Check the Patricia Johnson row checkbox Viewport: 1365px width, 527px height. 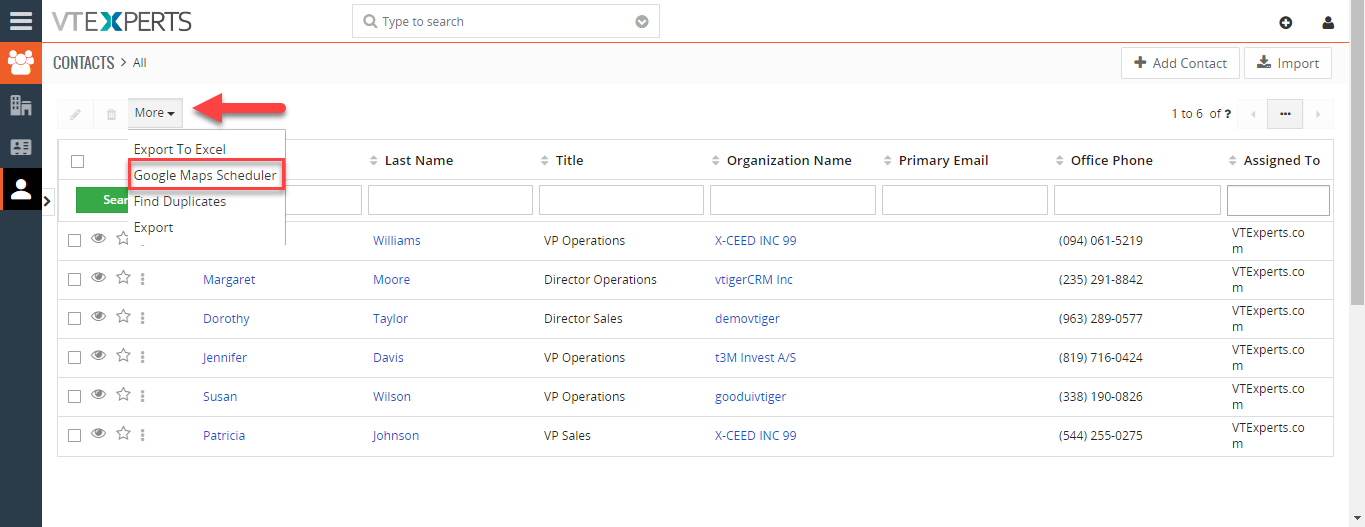pos(74,436)
